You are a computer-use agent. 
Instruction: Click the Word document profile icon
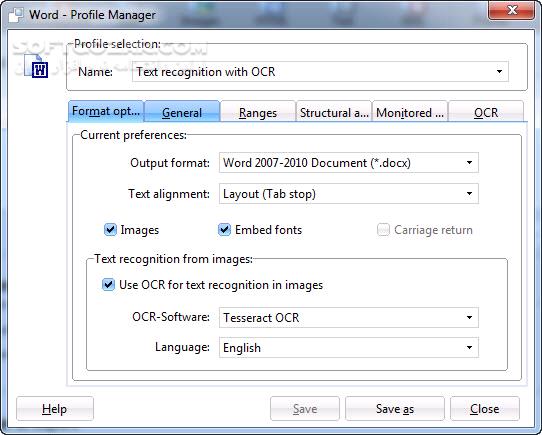pyautogui.click(x=36, y=66)
